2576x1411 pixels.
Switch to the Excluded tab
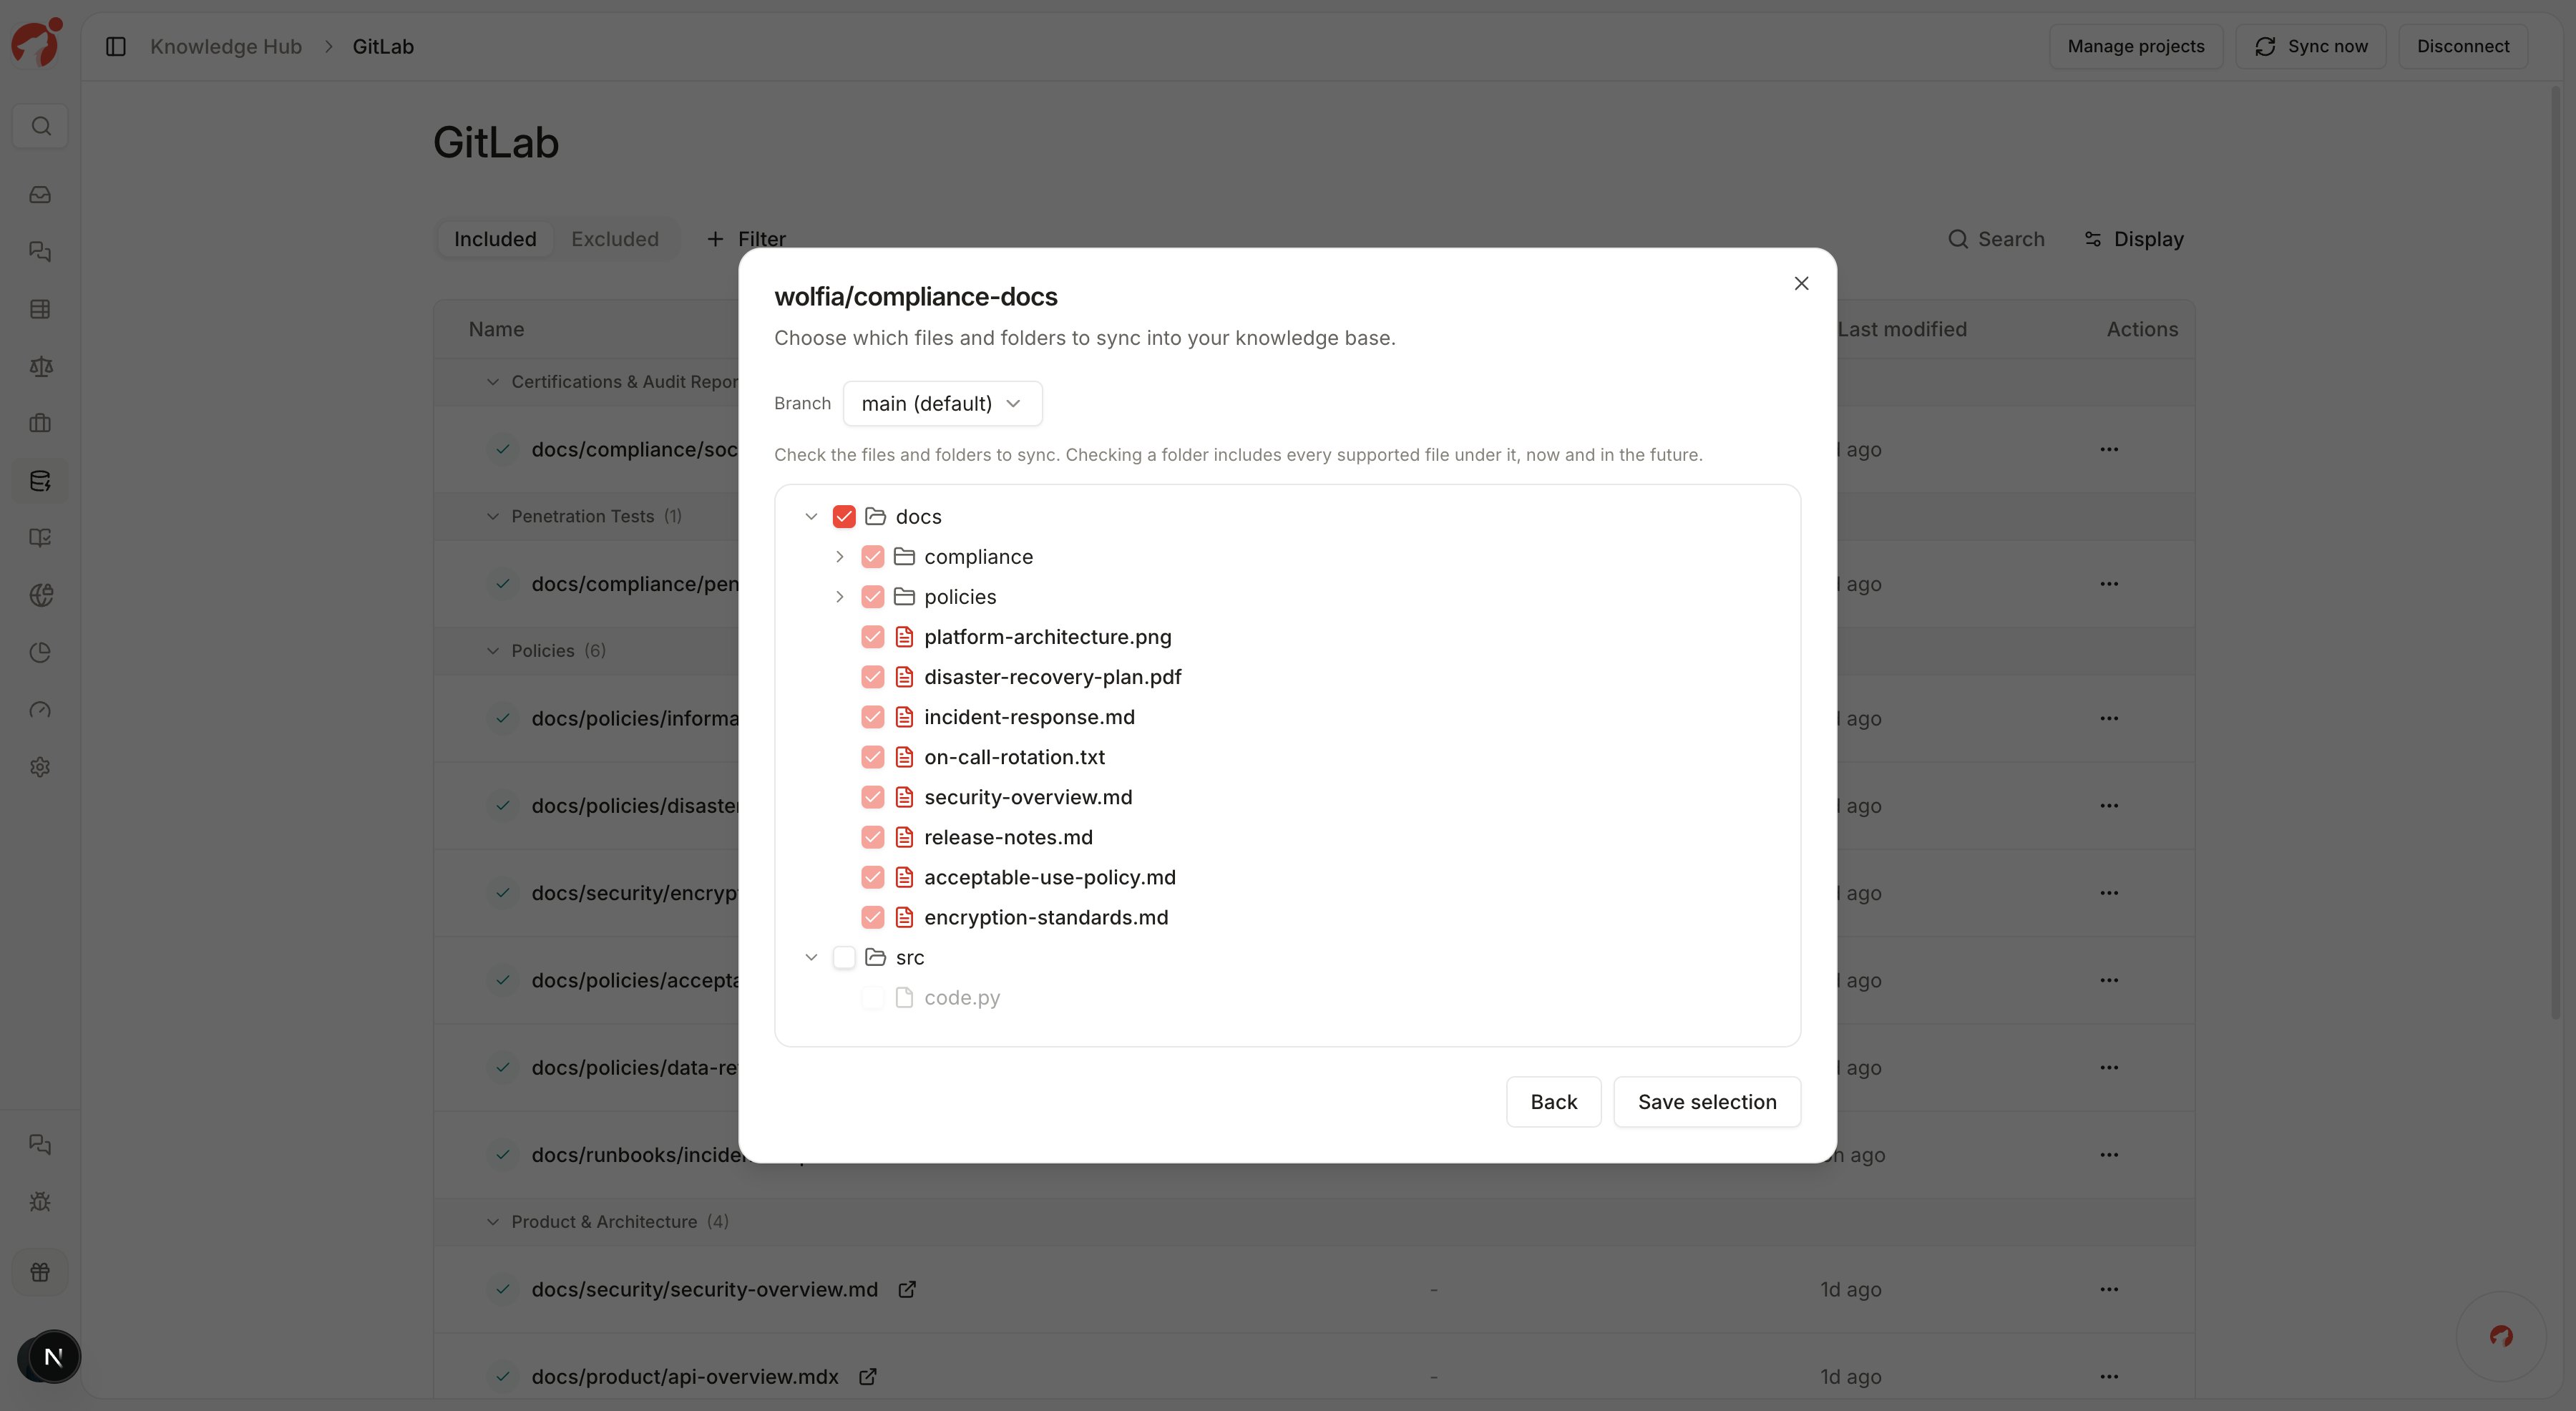[x=615, y=239]
